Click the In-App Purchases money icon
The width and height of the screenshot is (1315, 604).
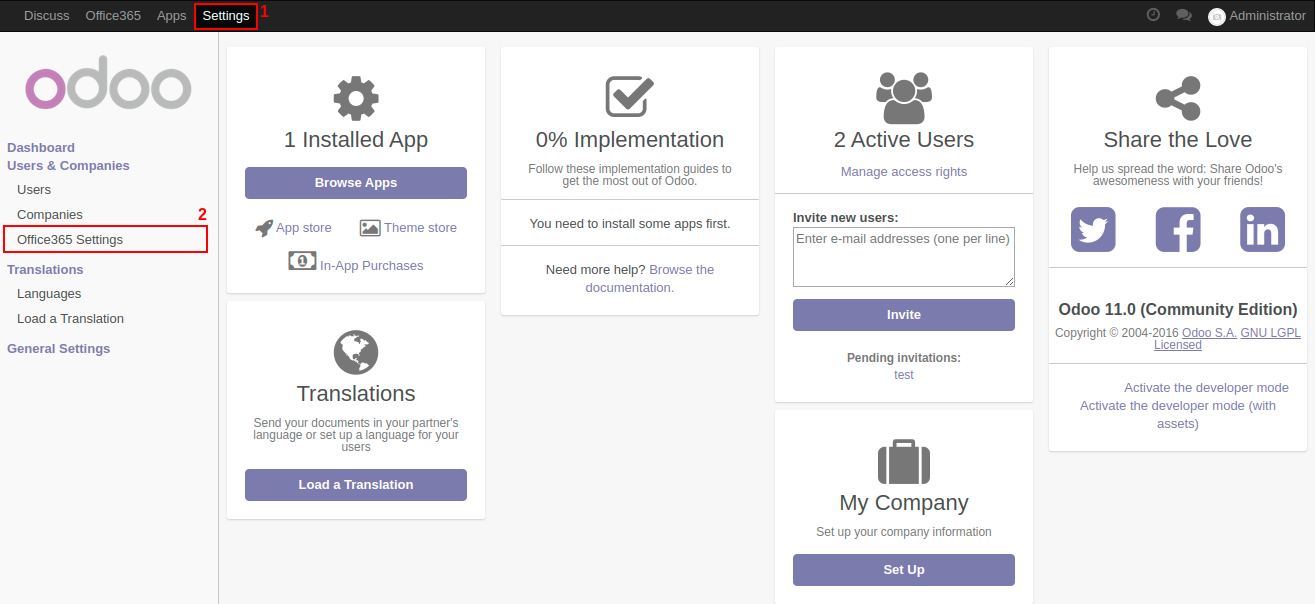(302, 261)
